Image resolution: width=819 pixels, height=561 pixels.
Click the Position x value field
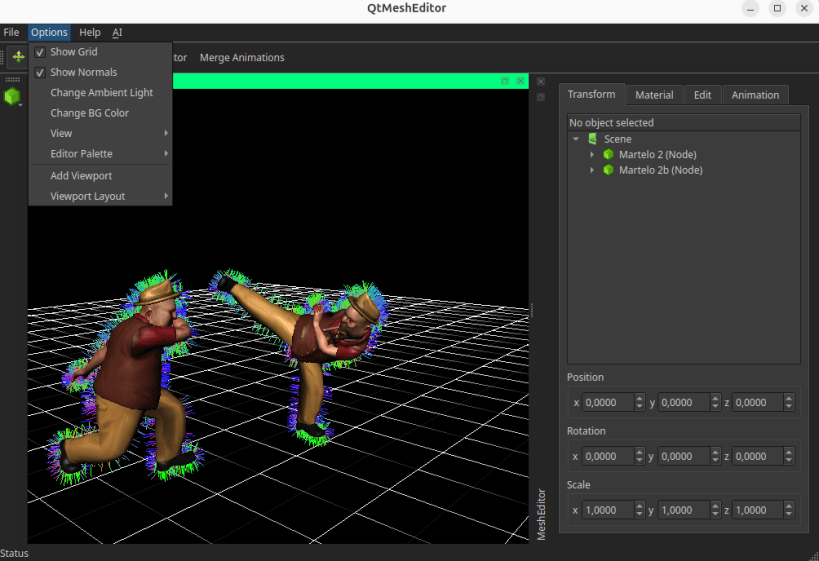point(607,402)
